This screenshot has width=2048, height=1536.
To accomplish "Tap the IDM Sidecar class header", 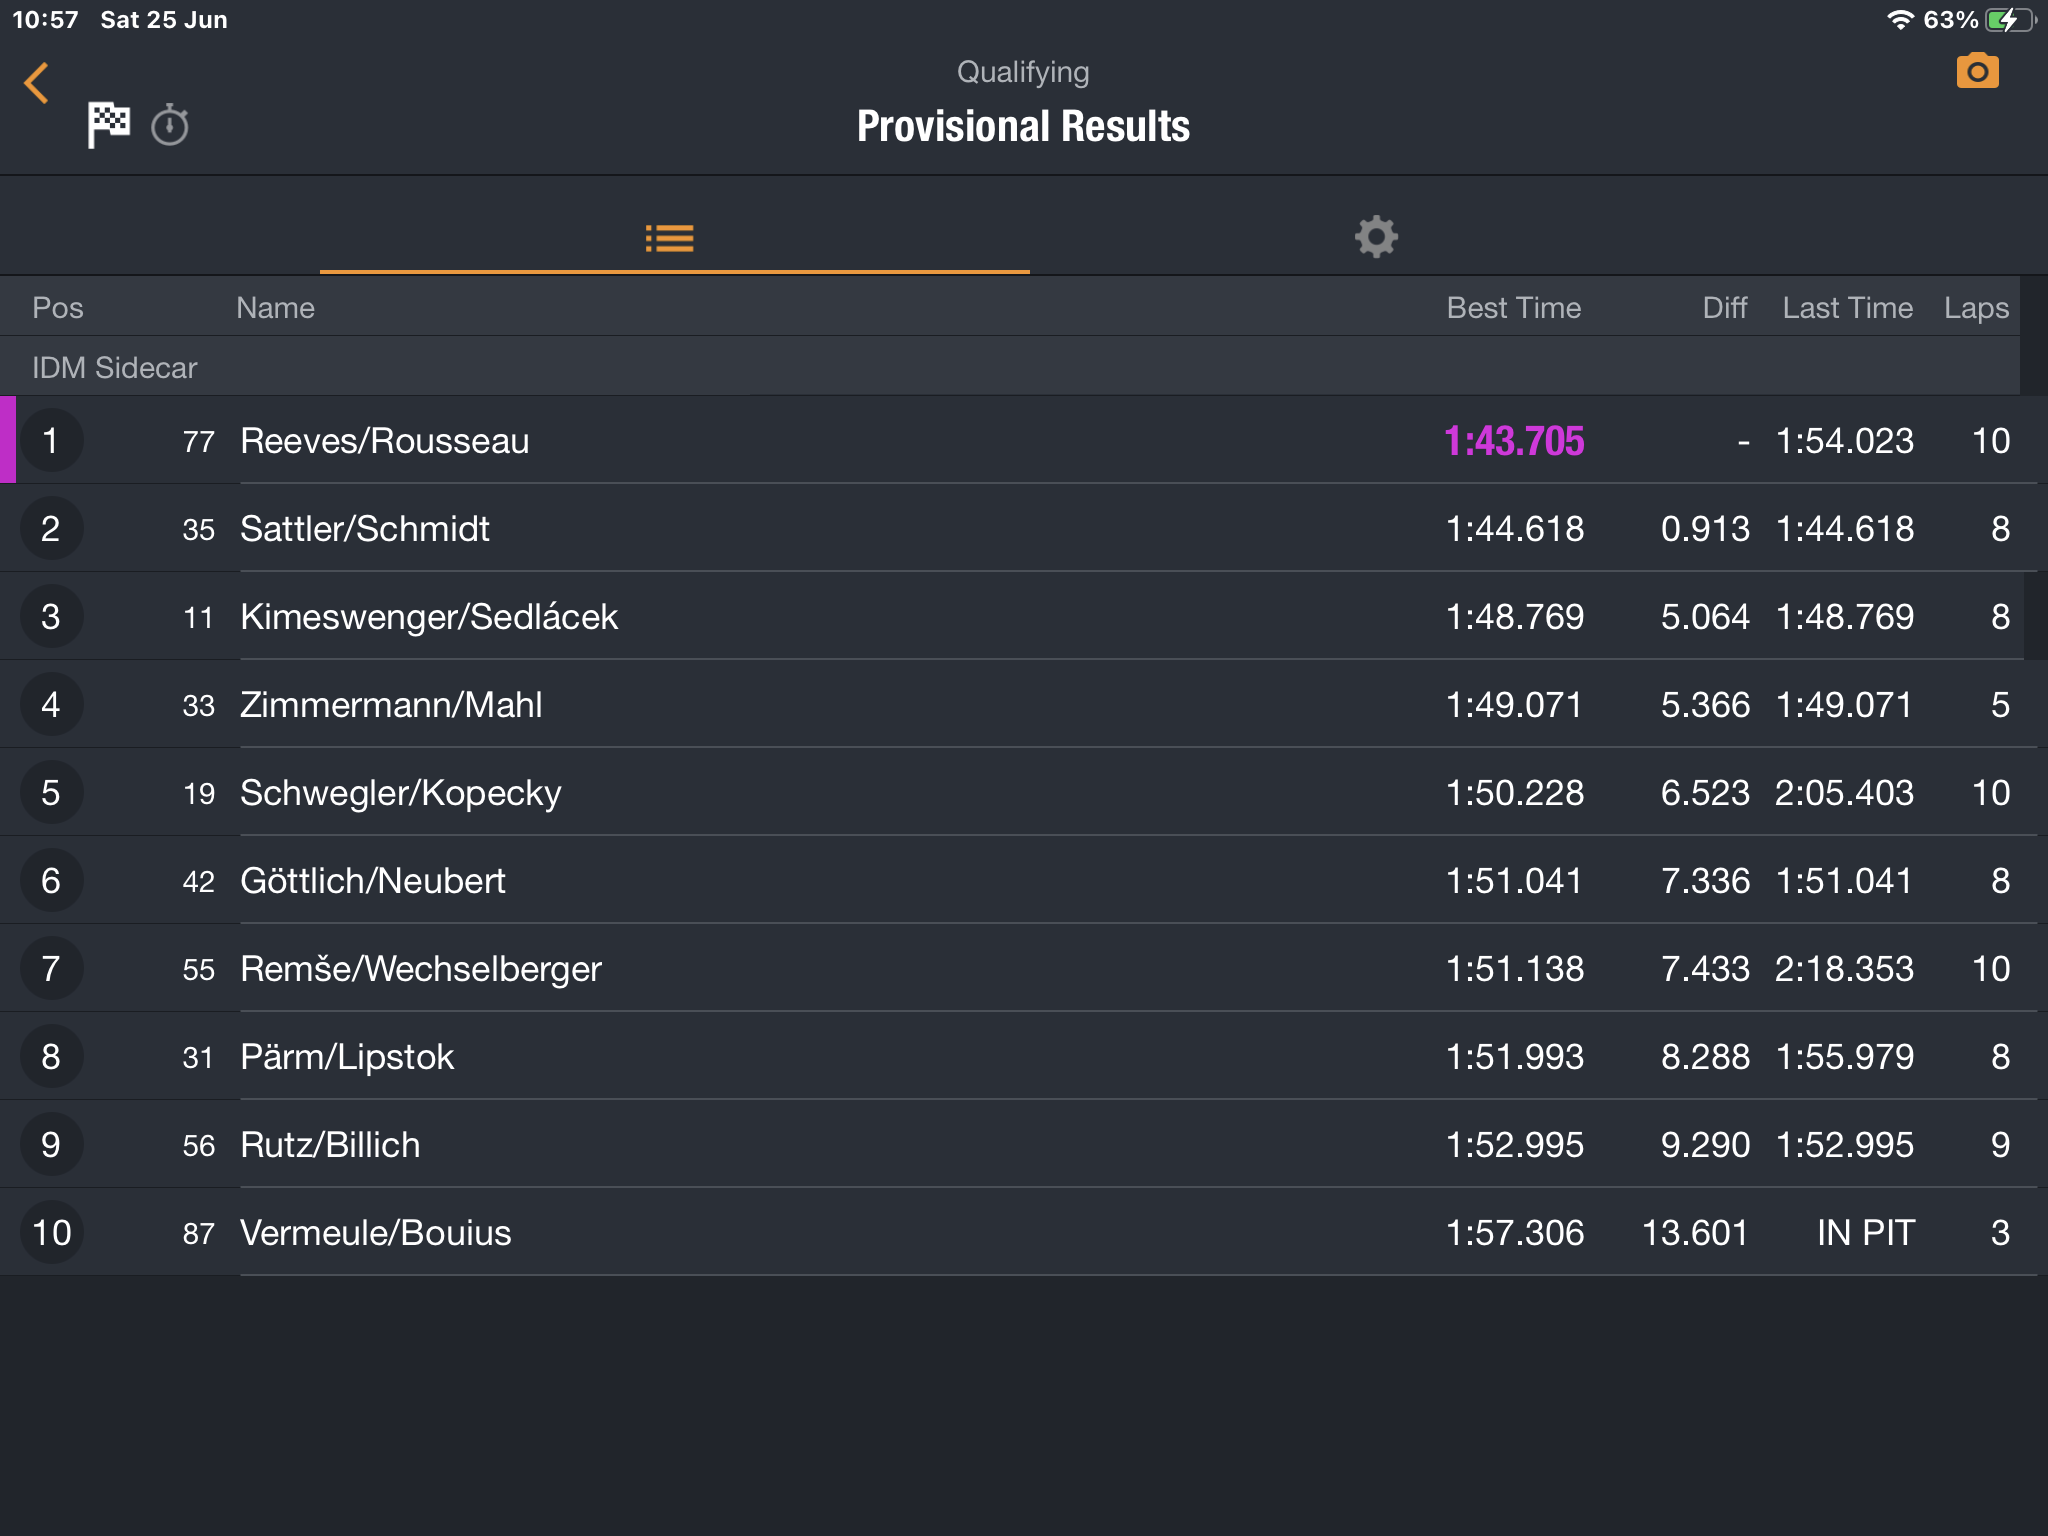I will pos(1010,367).
